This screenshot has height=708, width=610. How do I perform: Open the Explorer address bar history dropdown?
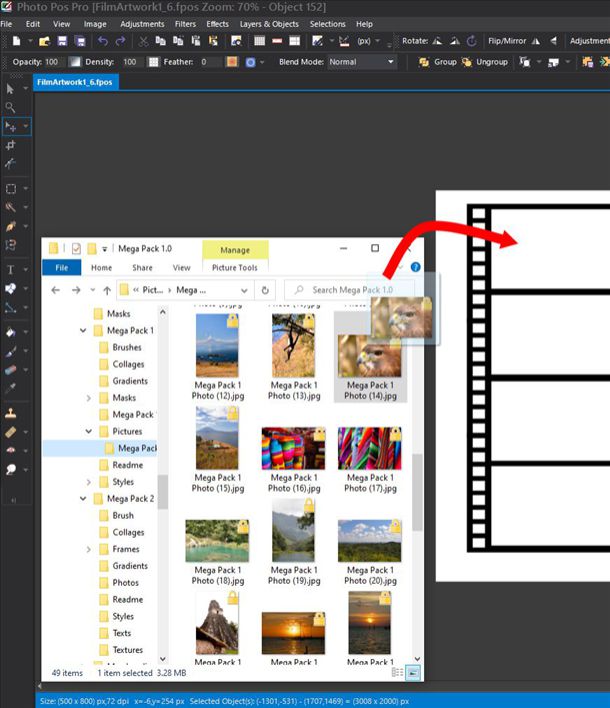coord(244,290)
